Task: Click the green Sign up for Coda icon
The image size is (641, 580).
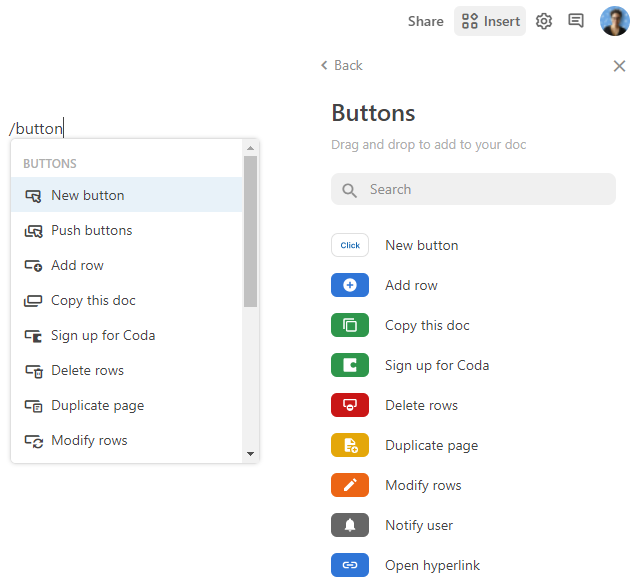Action: pyautogui.click(x=349, y=365)
